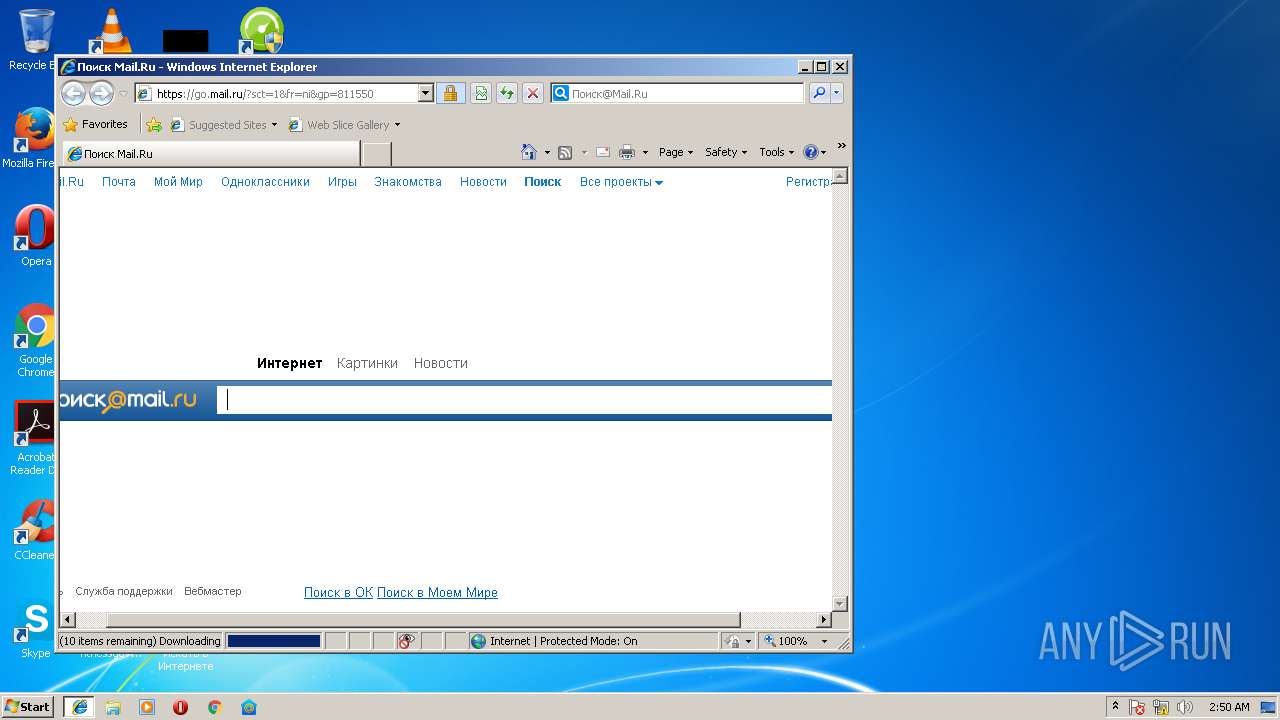Click the InPrivate/privacy blocked icon in status bar
The image size is (1280, 720).
(406, 641)
